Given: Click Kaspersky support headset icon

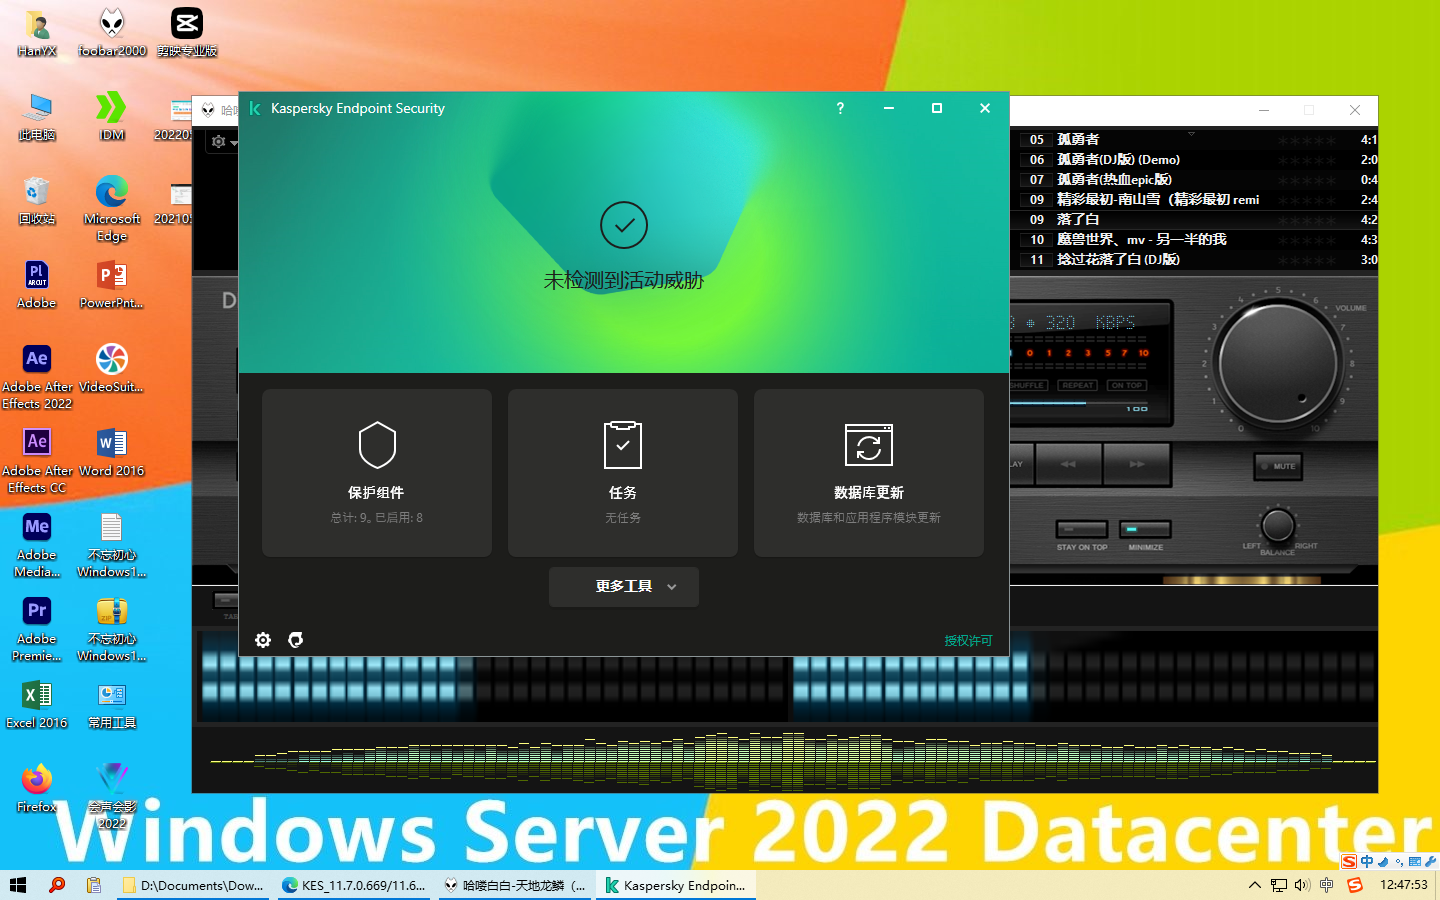Looking at the screenshot, I should 296,640.
